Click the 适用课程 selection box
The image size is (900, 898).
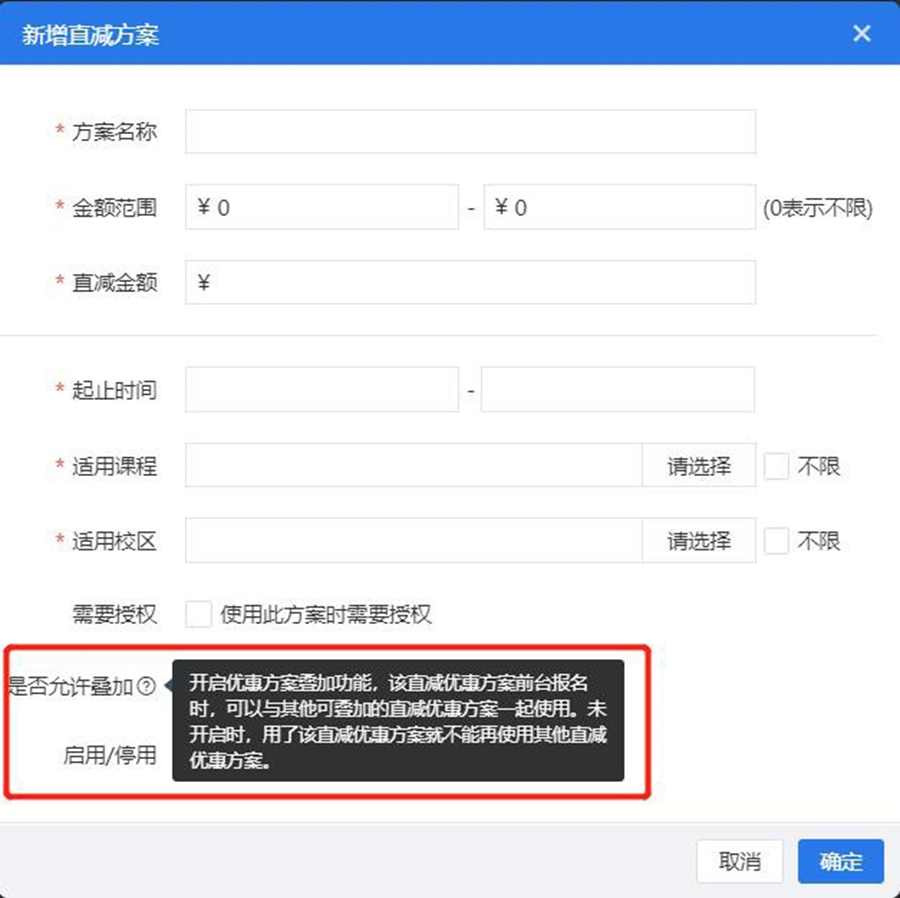[413, 466]
